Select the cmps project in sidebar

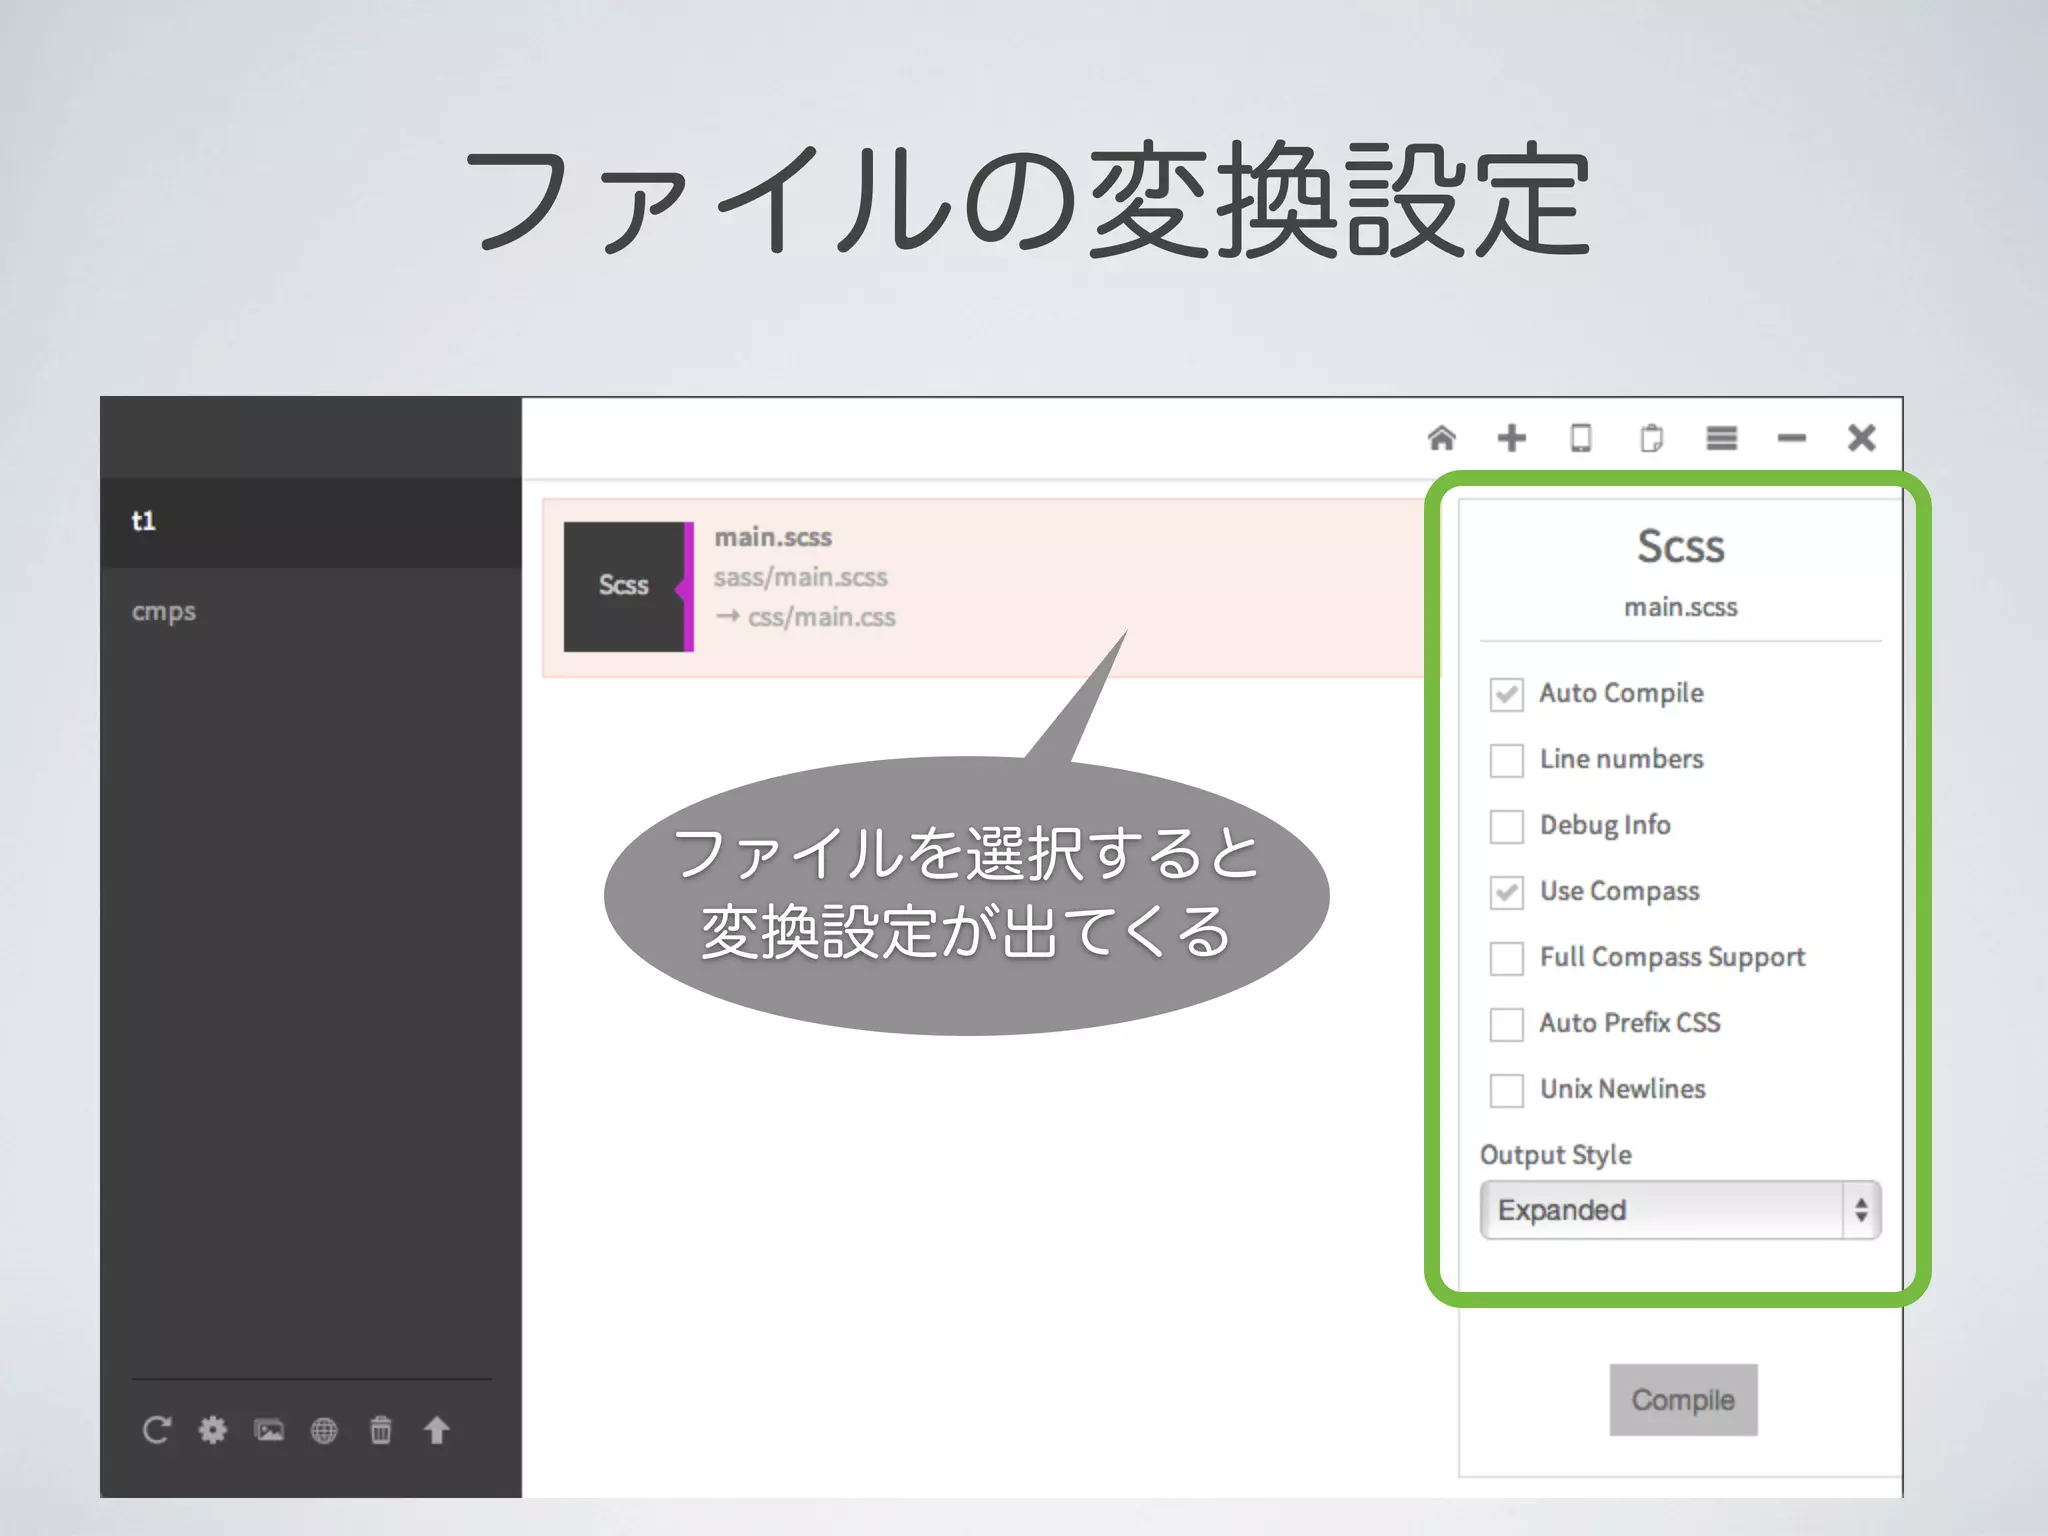(x=310, y=612)
